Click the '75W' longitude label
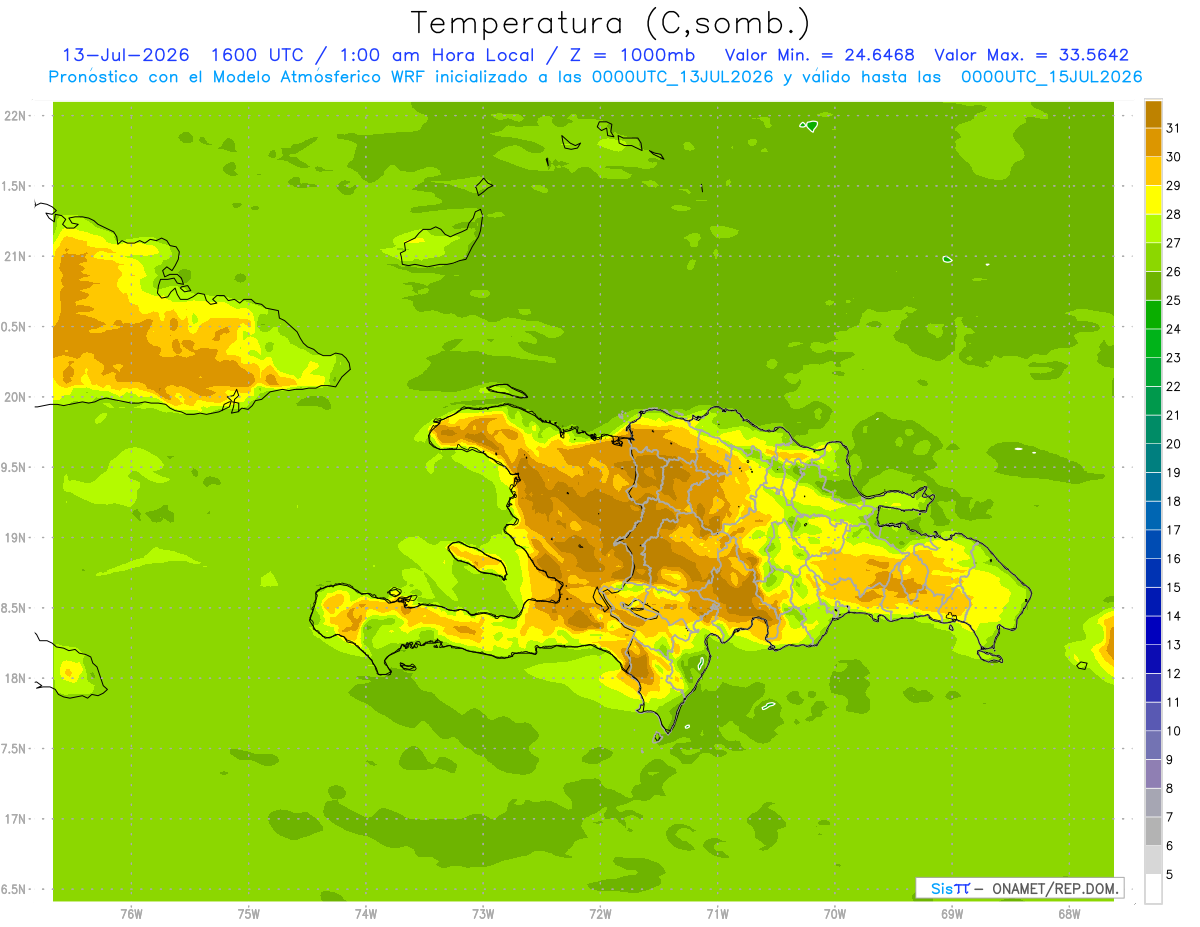The width and height of the screenshot is (1200, 927). (x=249, y=913)
